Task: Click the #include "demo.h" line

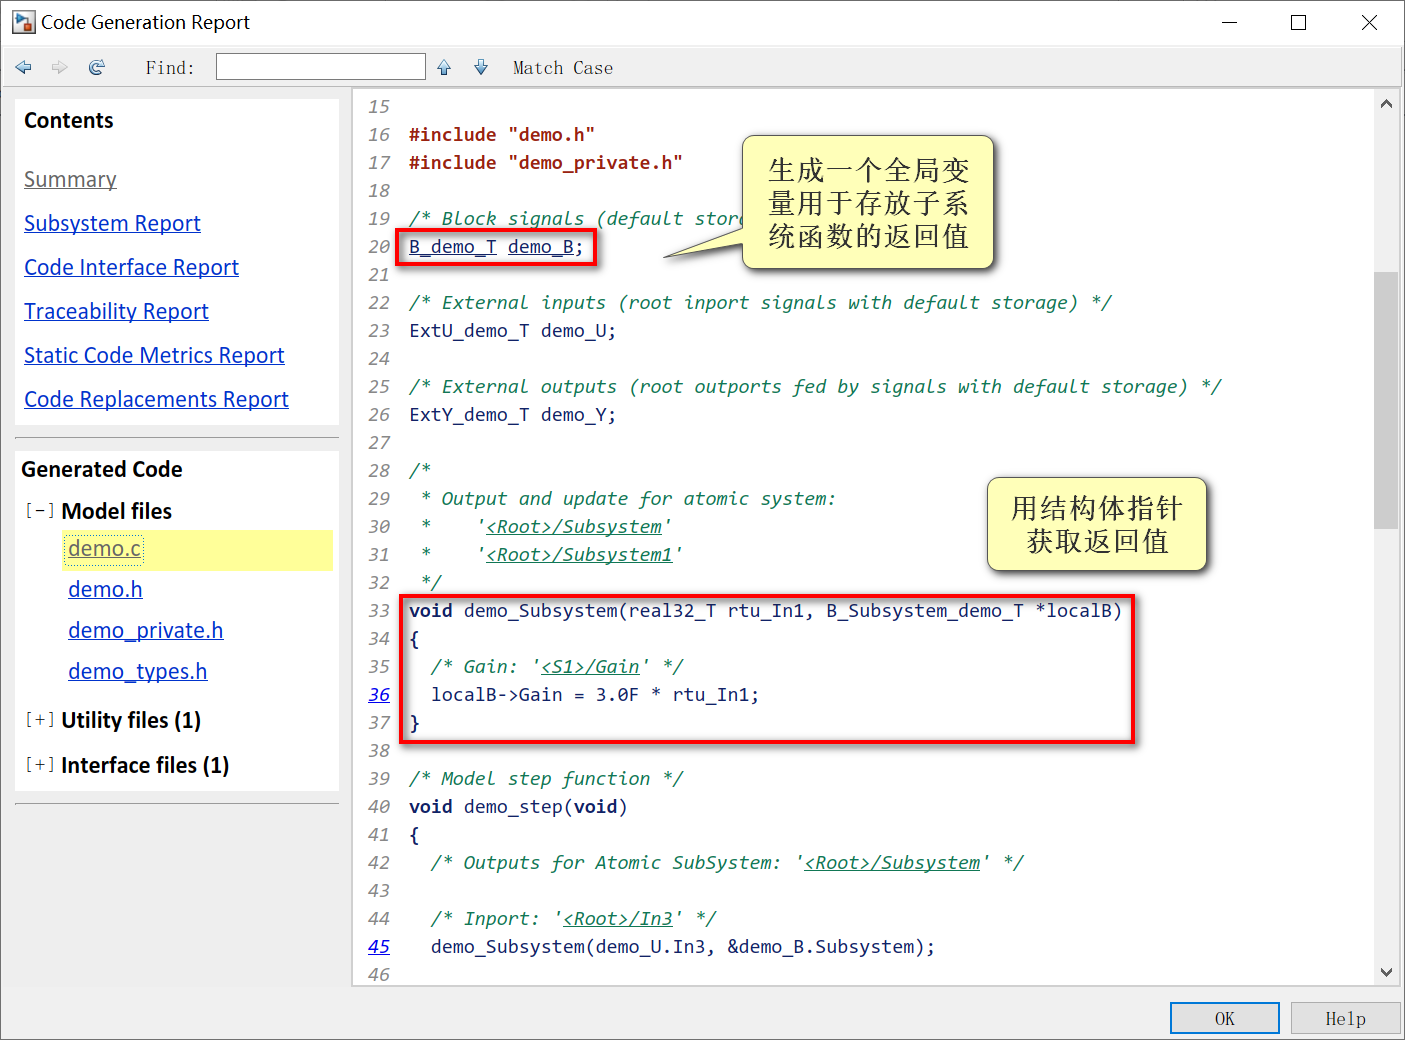Action: coord(502,135)
